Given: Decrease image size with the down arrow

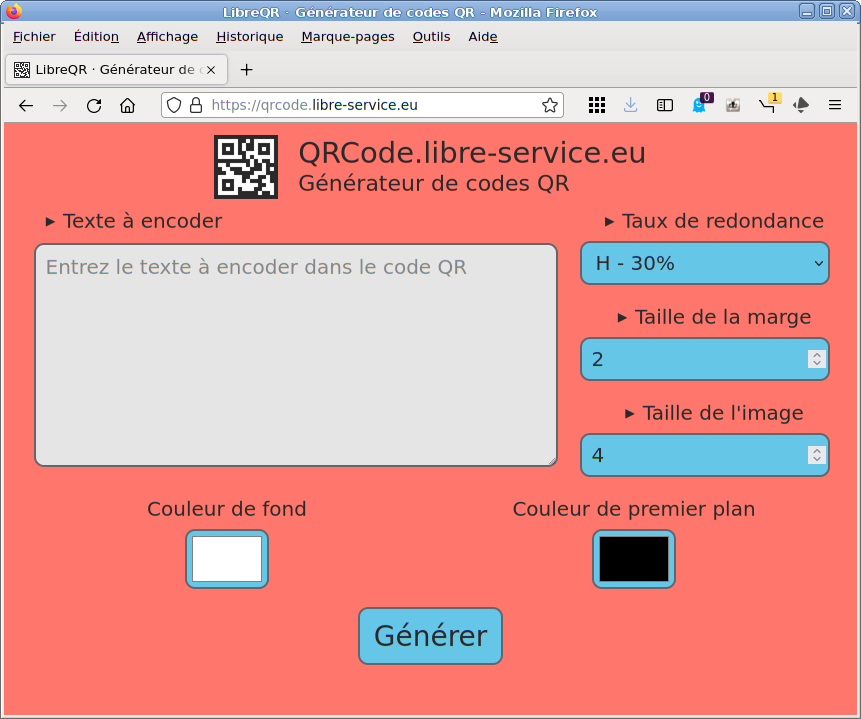Looking at the screenshot, I should 817,460.
